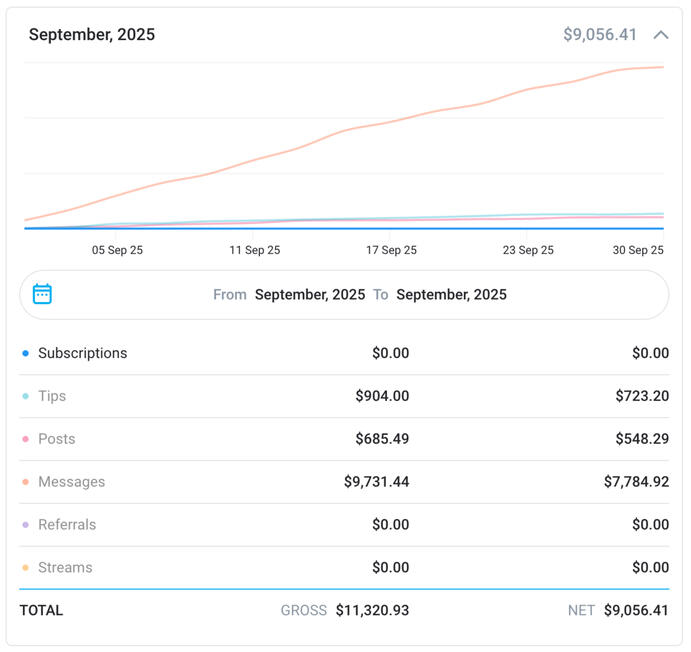Toggle the orange Messages legend dot
The width and height of the screenshot is (691, 652).
click(26, 483)
